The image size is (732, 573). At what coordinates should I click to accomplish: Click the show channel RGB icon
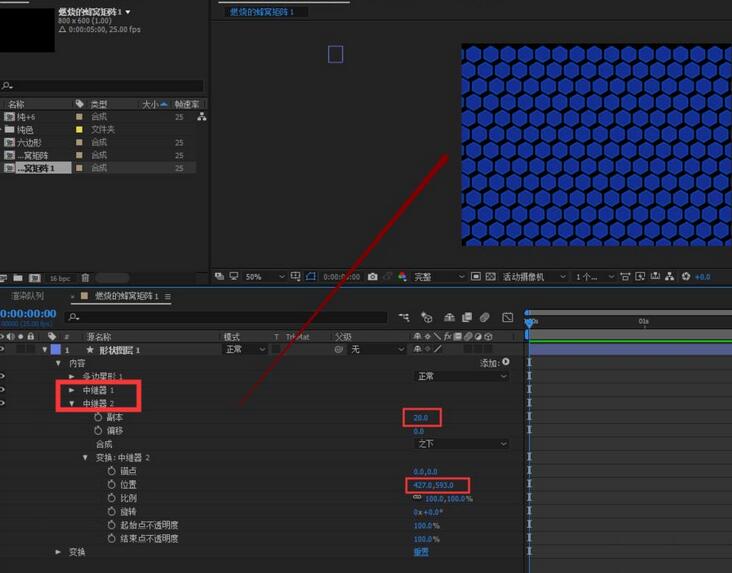[x=402, y=277]
